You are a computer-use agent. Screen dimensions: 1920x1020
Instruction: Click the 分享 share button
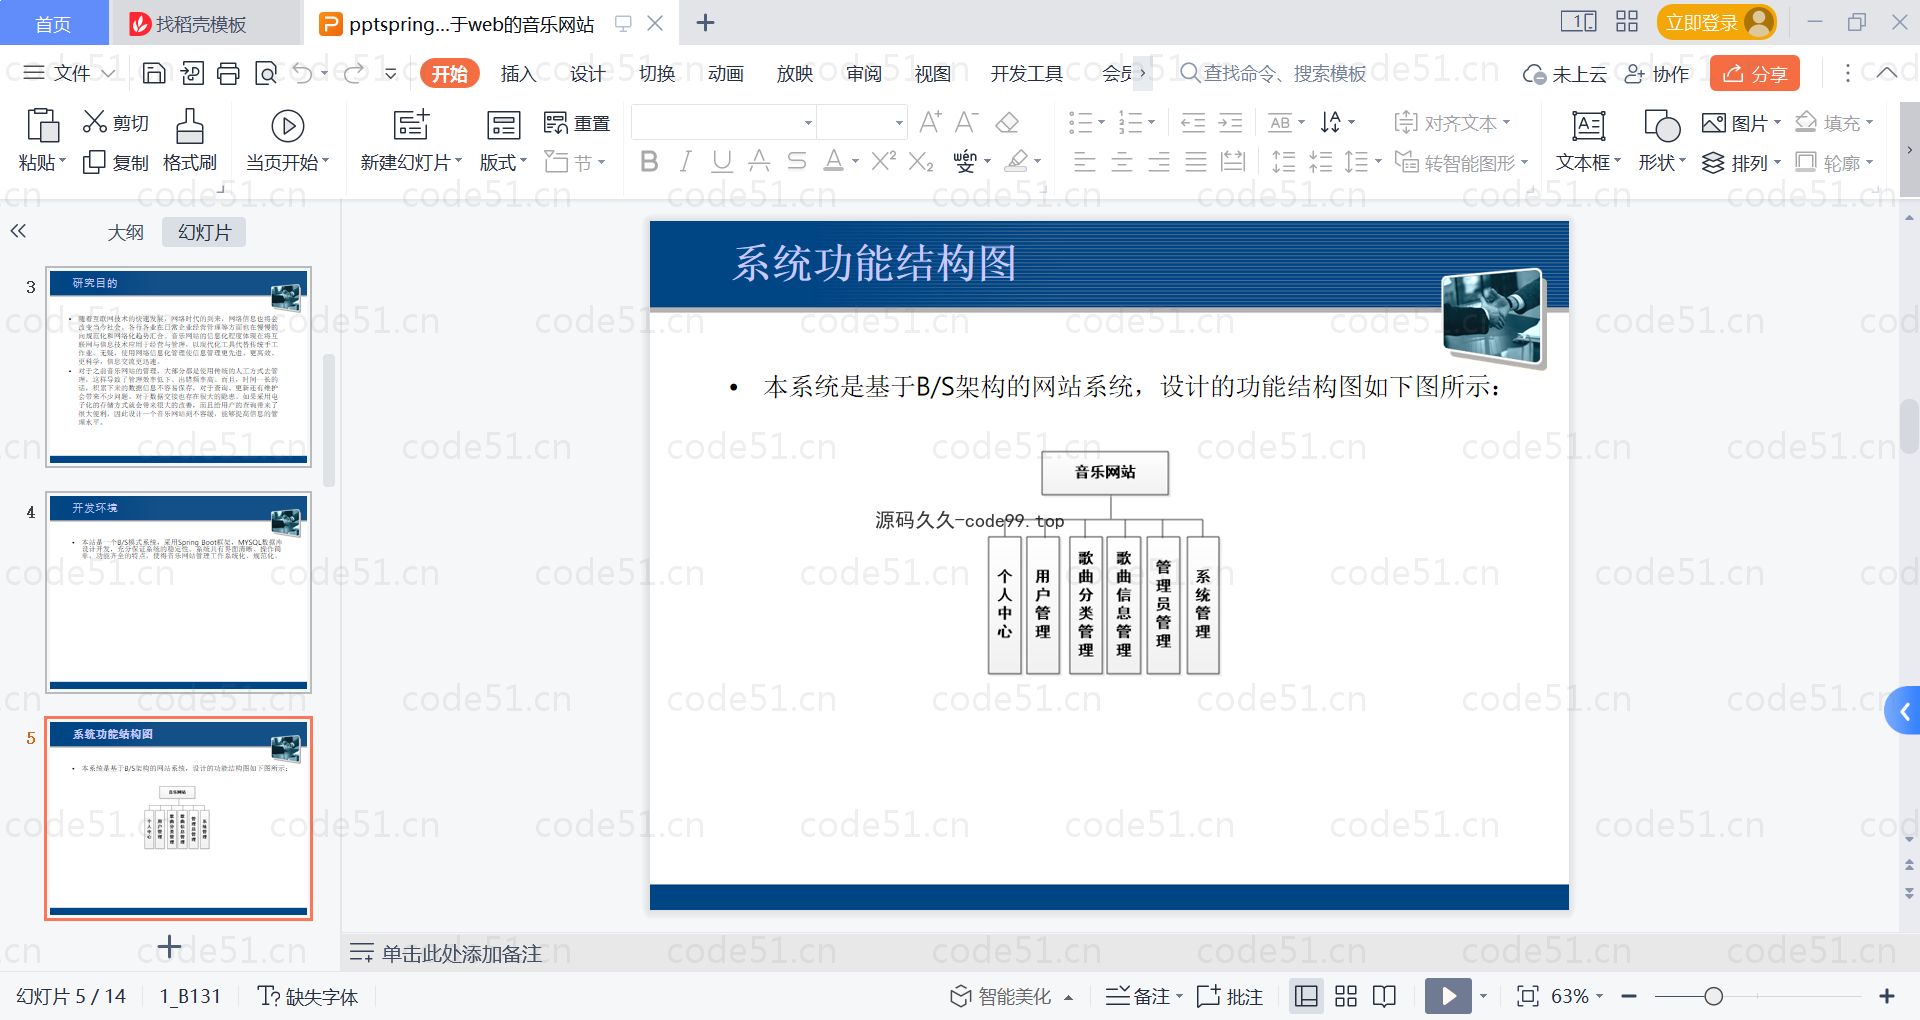click(x=1755, y=73)
